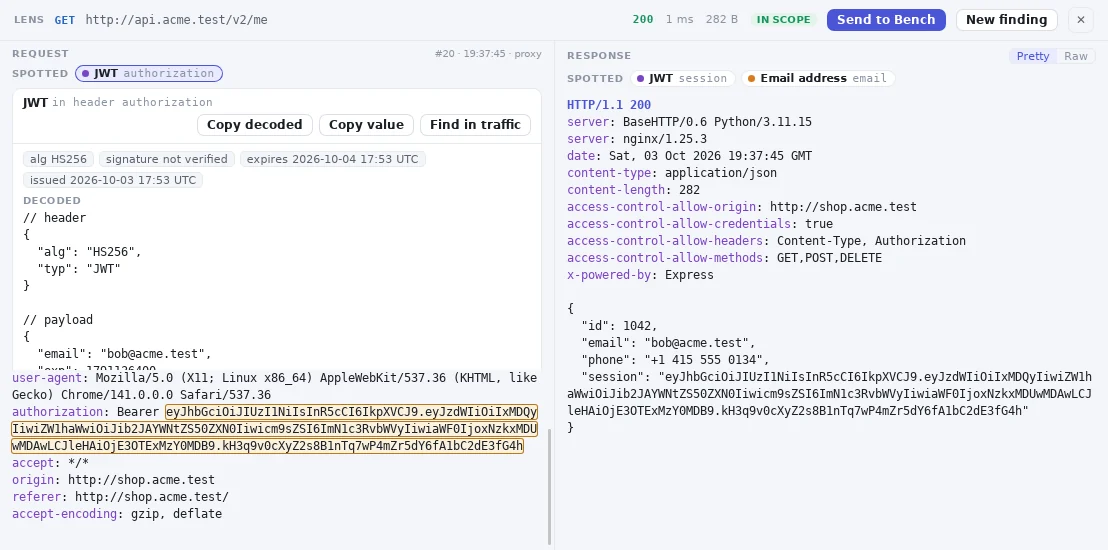Click the alg HS256 tag
Screen dimensions: 1108x550
point(59,159)
